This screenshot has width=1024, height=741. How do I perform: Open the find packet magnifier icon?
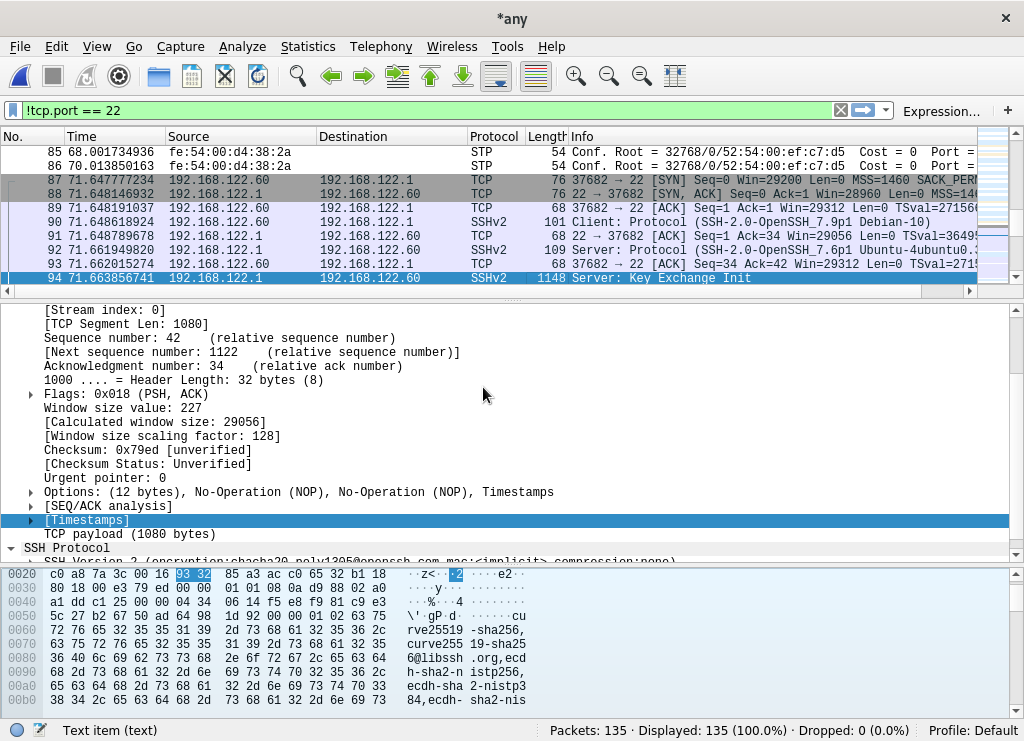point(296,76)
